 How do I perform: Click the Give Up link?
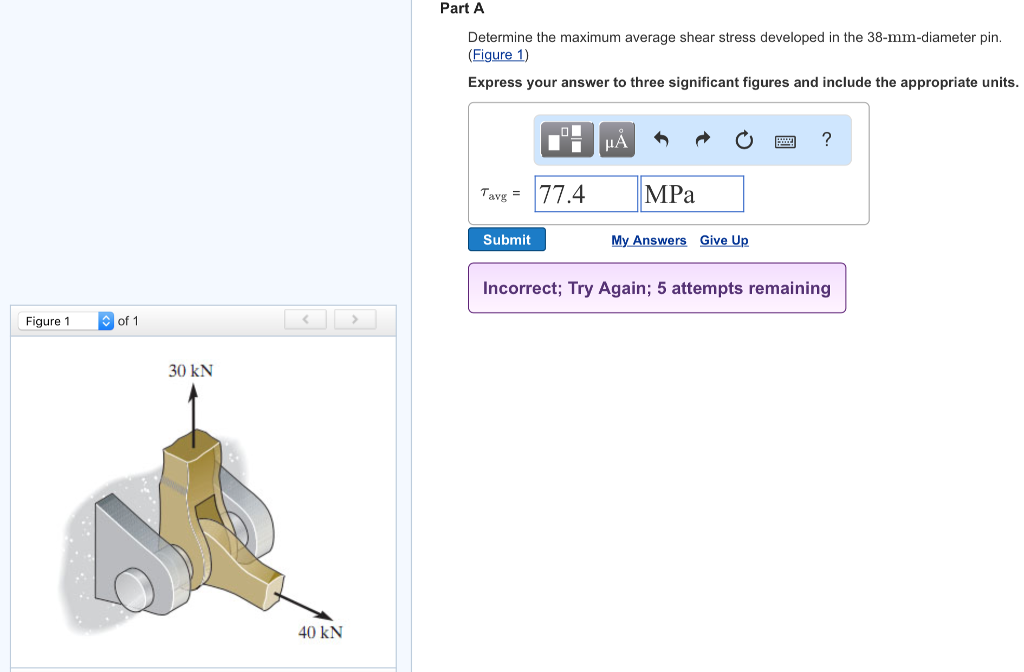coord(724,240)
